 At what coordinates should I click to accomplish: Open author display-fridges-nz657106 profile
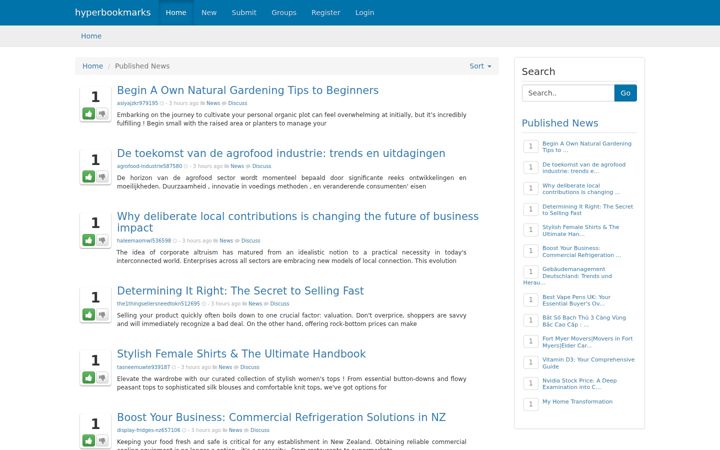(x=148, y=430)
